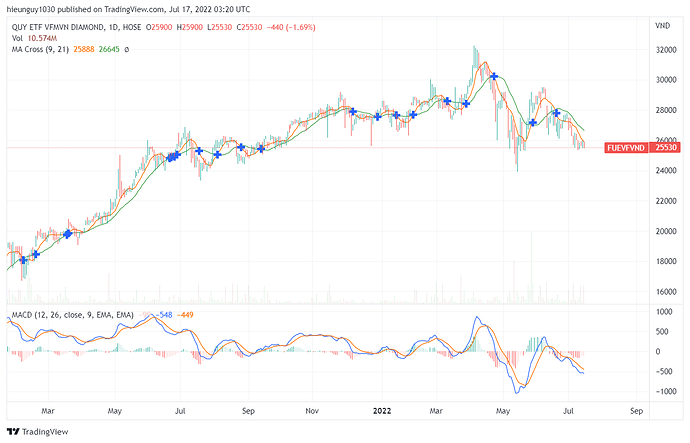Select the orange 25888 MA value
Viewport: 690px width, 443px height.
pos(84,49)
